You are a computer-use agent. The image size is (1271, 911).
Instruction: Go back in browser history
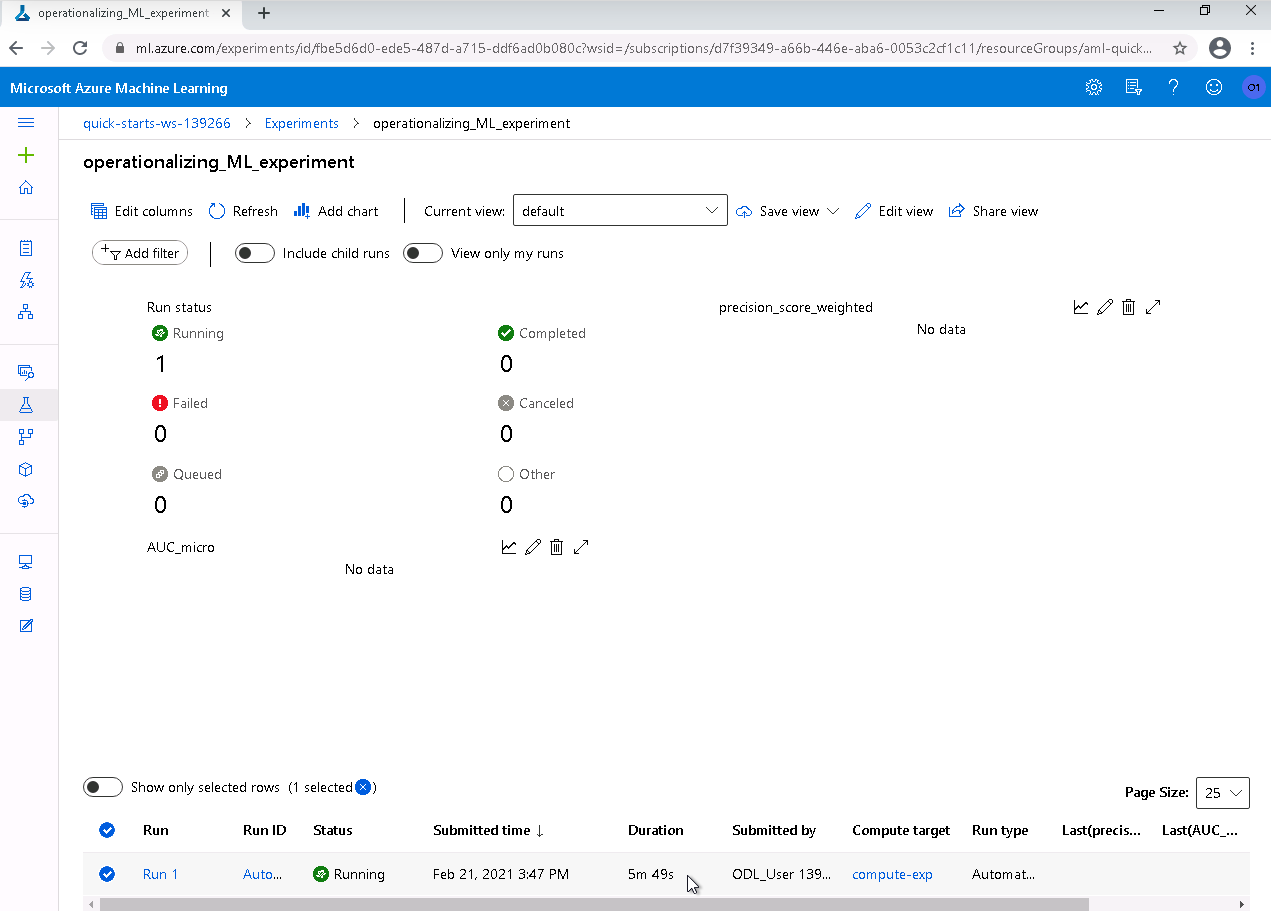click(17, 48)
